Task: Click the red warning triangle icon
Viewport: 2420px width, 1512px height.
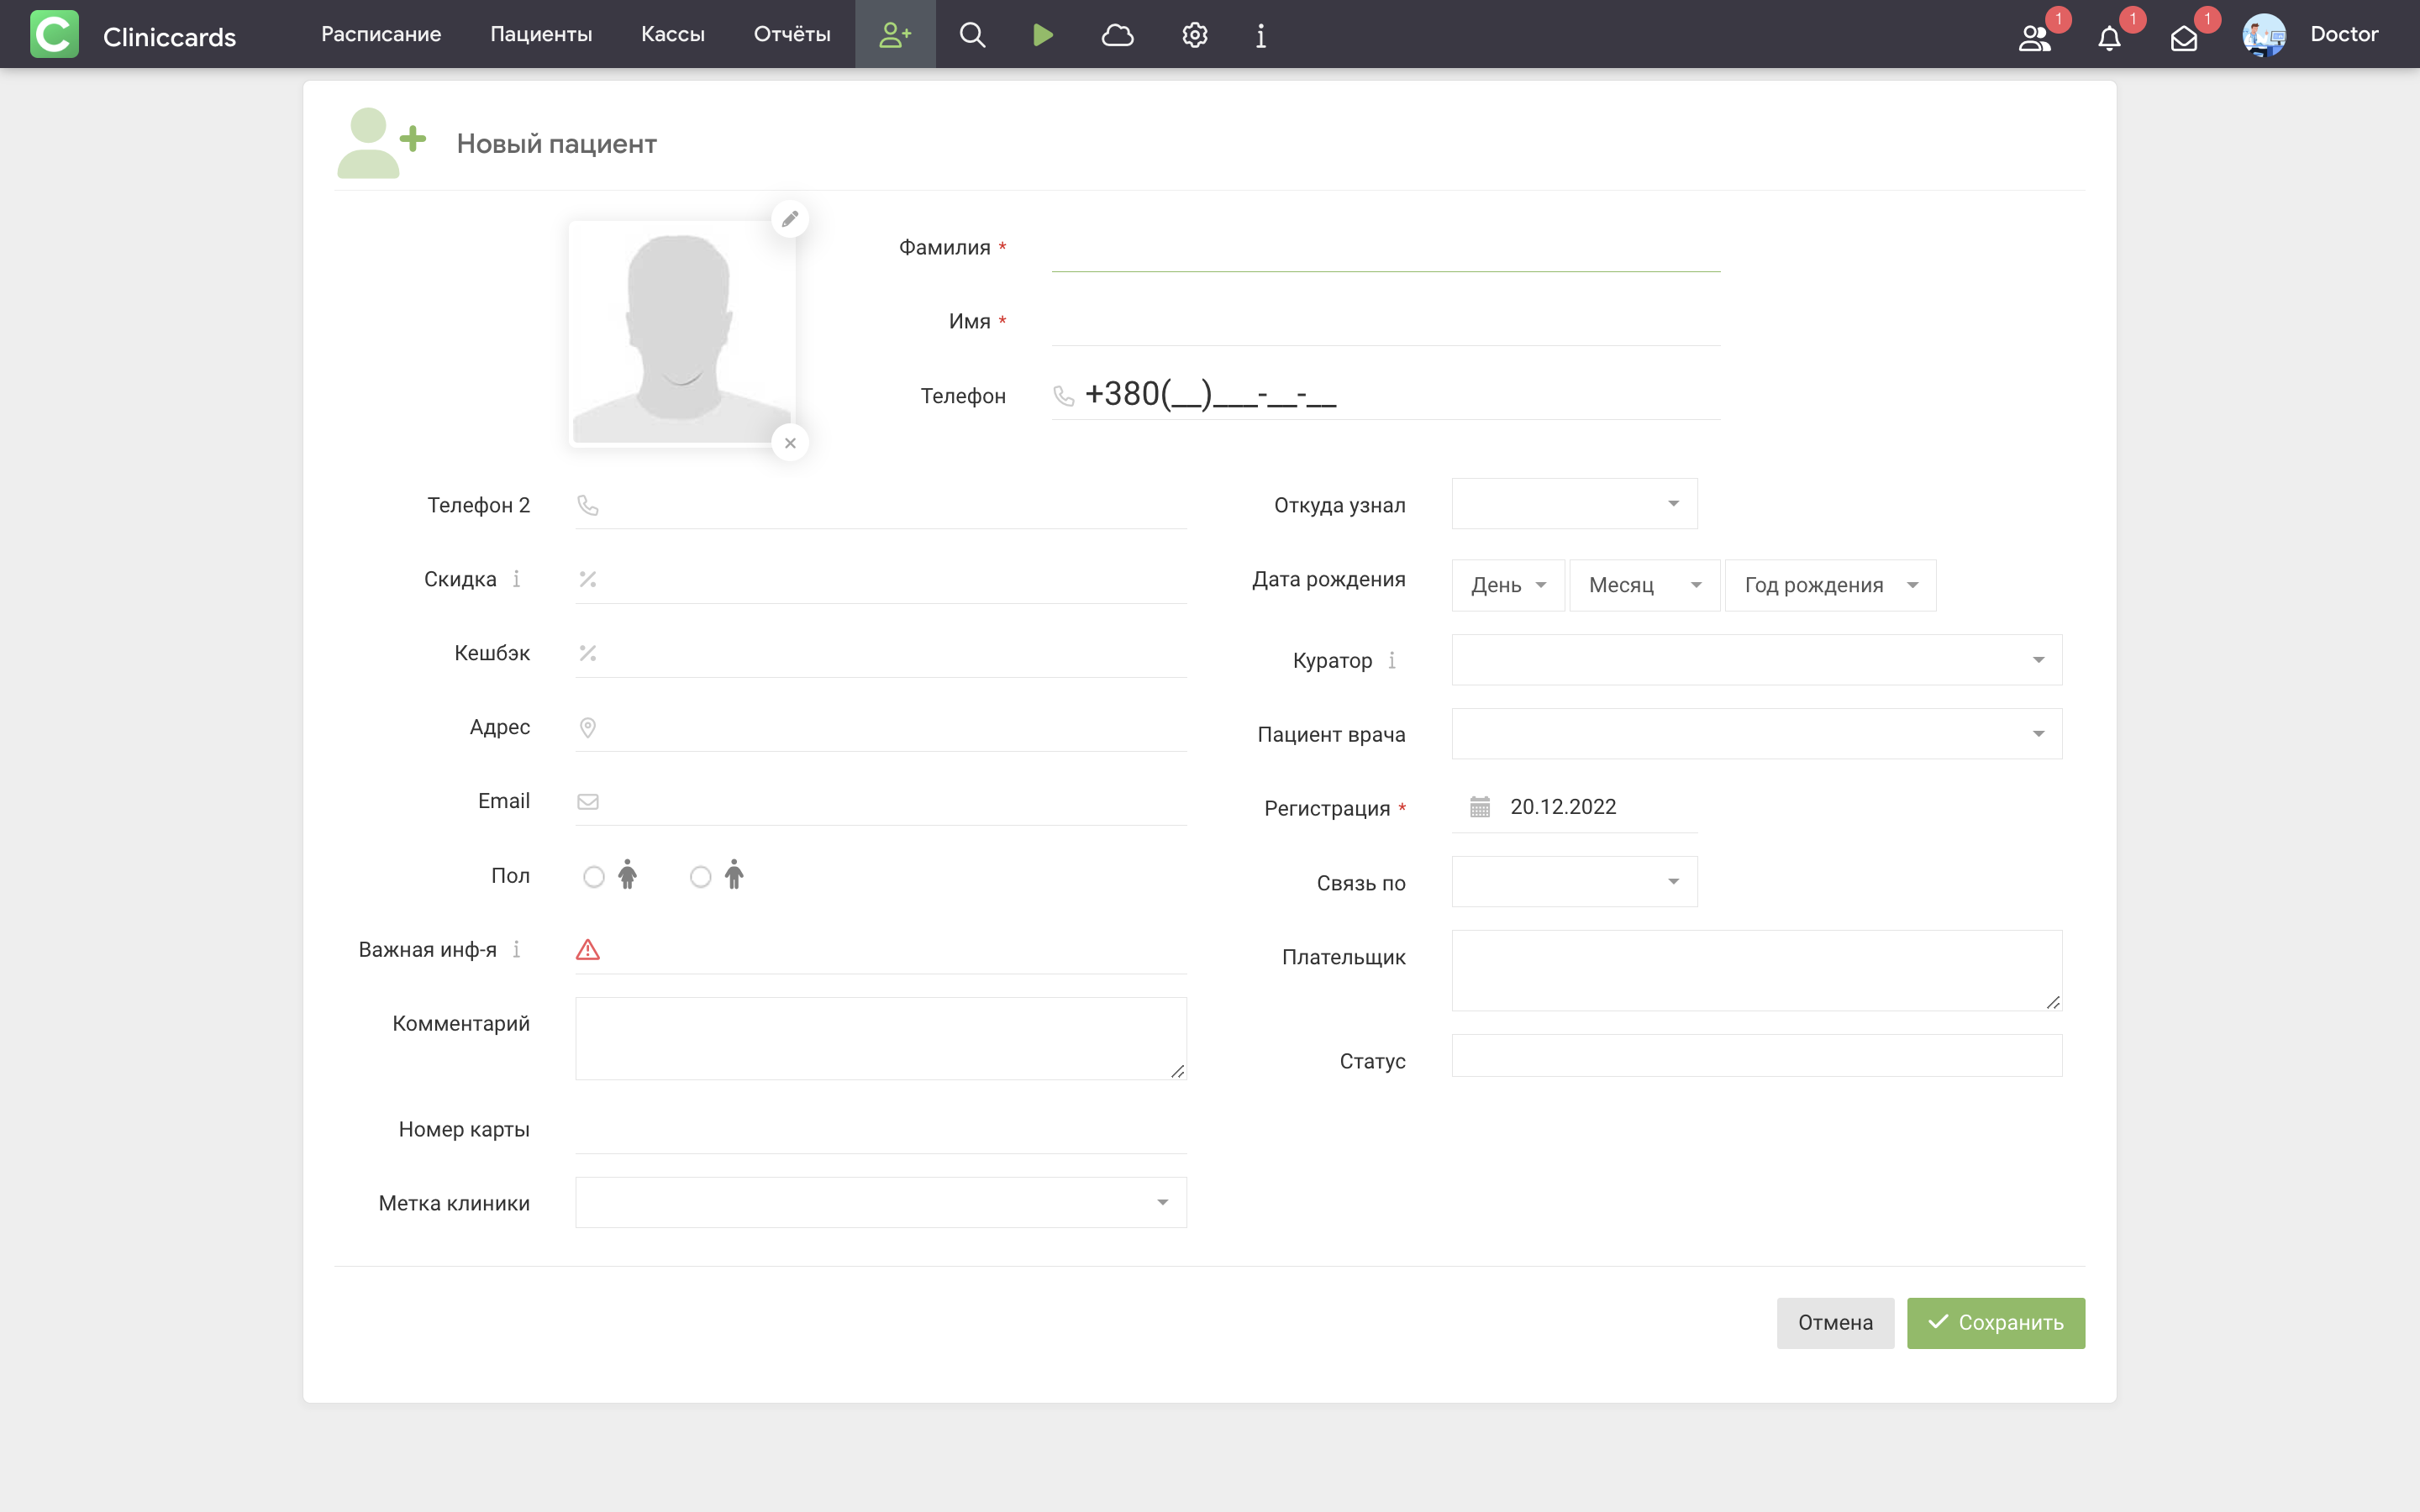Action: coord(588,949)
